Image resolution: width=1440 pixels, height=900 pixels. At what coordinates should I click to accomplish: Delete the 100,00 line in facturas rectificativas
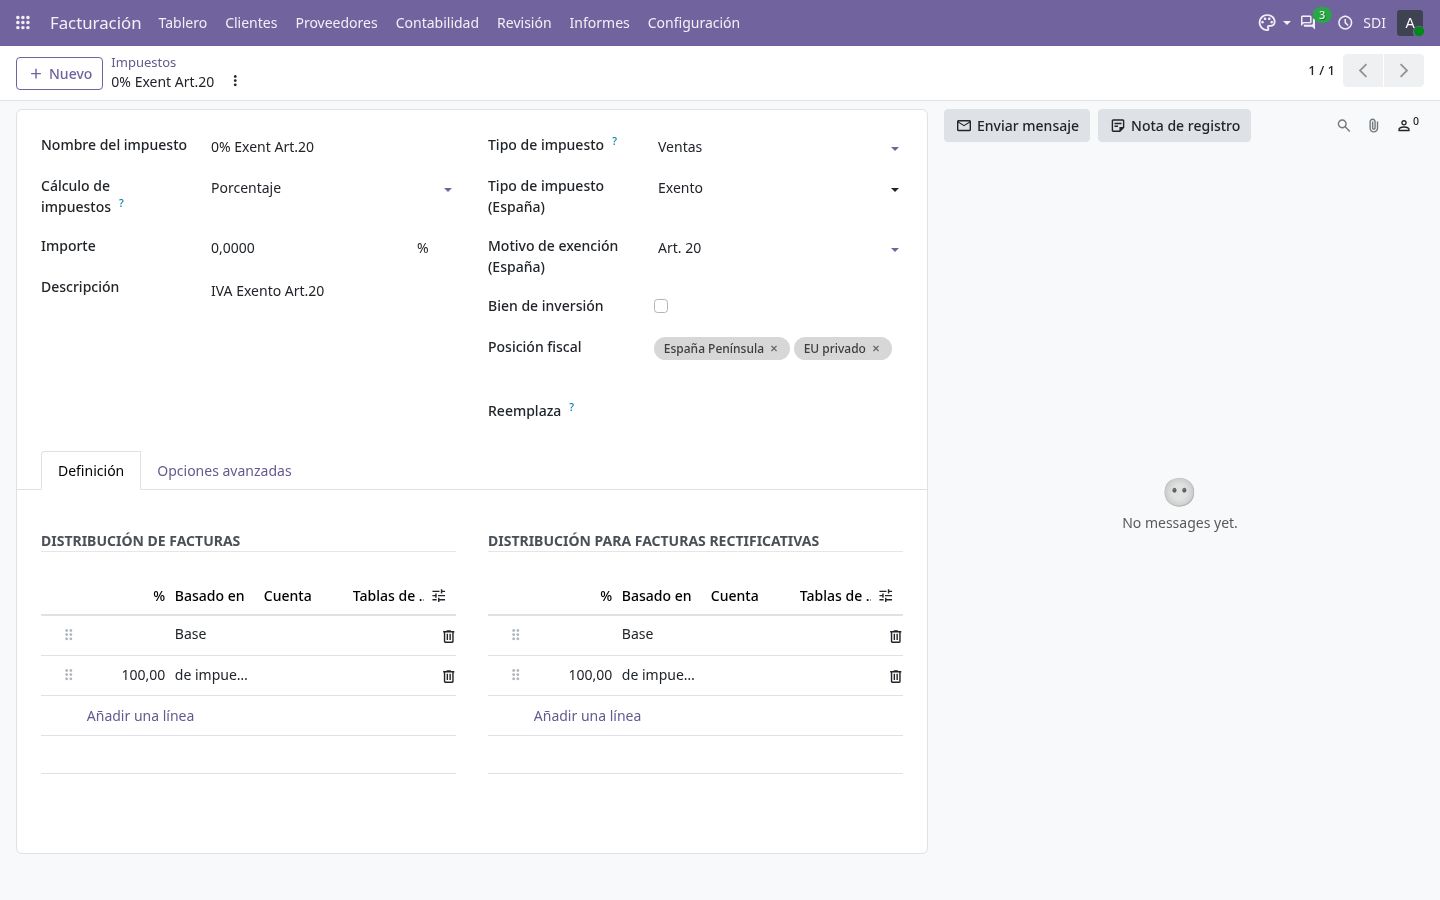pos(895,676)
